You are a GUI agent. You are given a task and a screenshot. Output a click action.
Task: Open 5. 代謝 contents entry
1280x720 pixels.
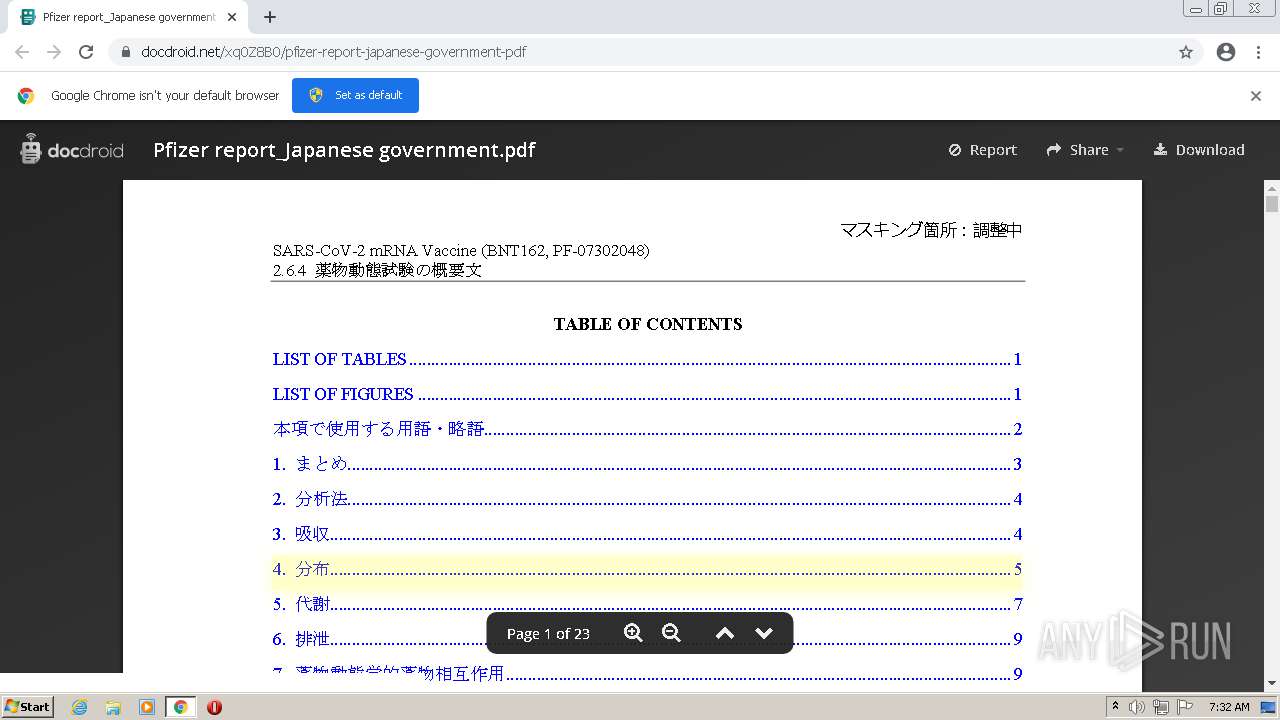pos(647,604)
